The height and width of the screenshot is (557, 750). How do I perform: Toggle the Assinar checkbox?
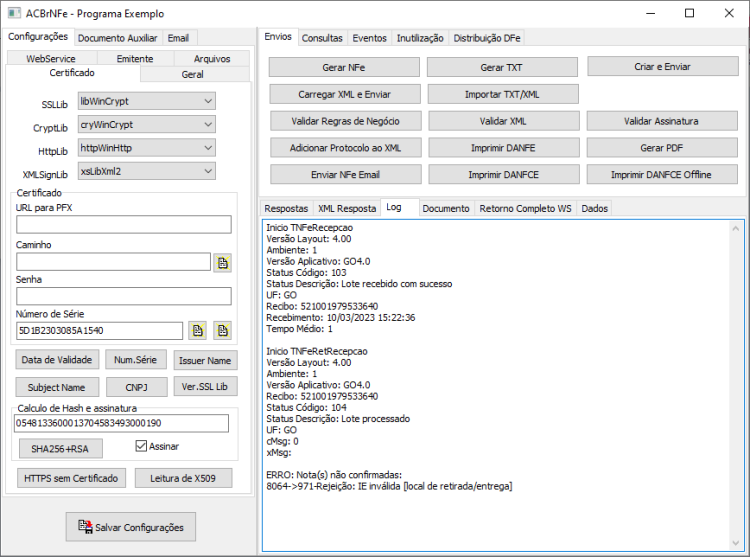coord(141,446)
